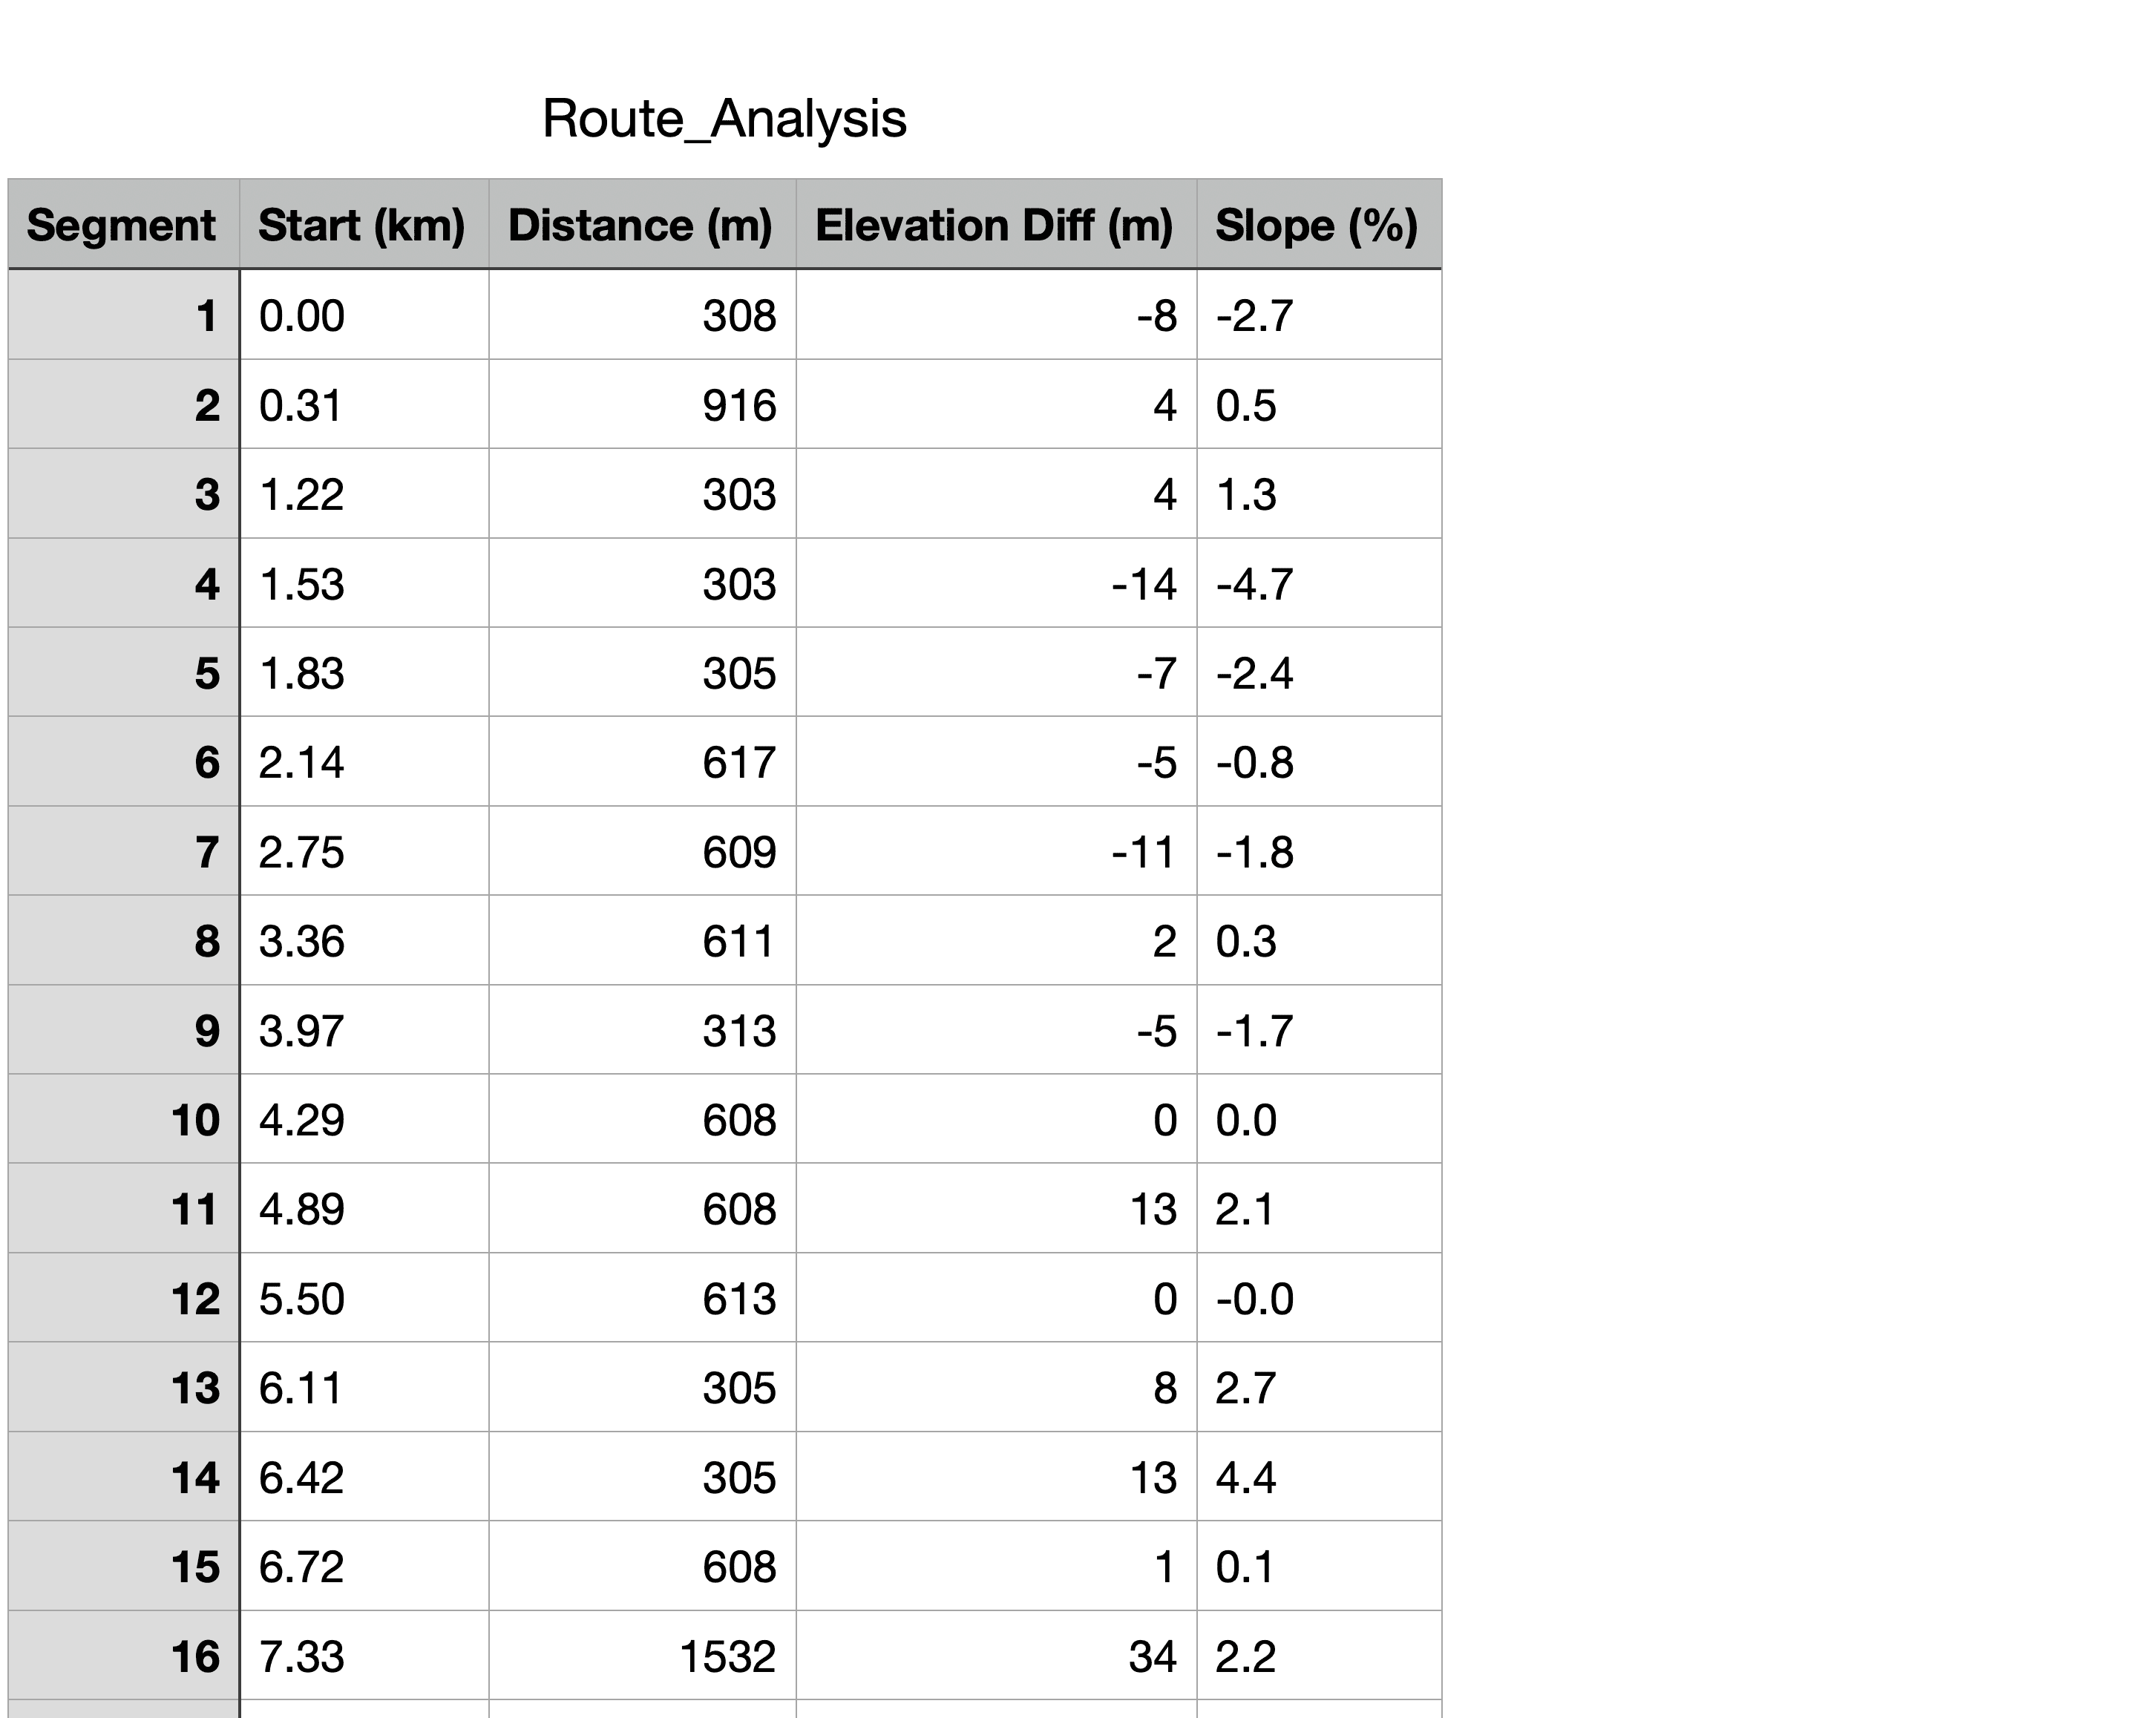The width and height of the screenshot is (2156, 1718).
Task: Select the start cell showing 5.50
Action: click(x=362, y=1299)
